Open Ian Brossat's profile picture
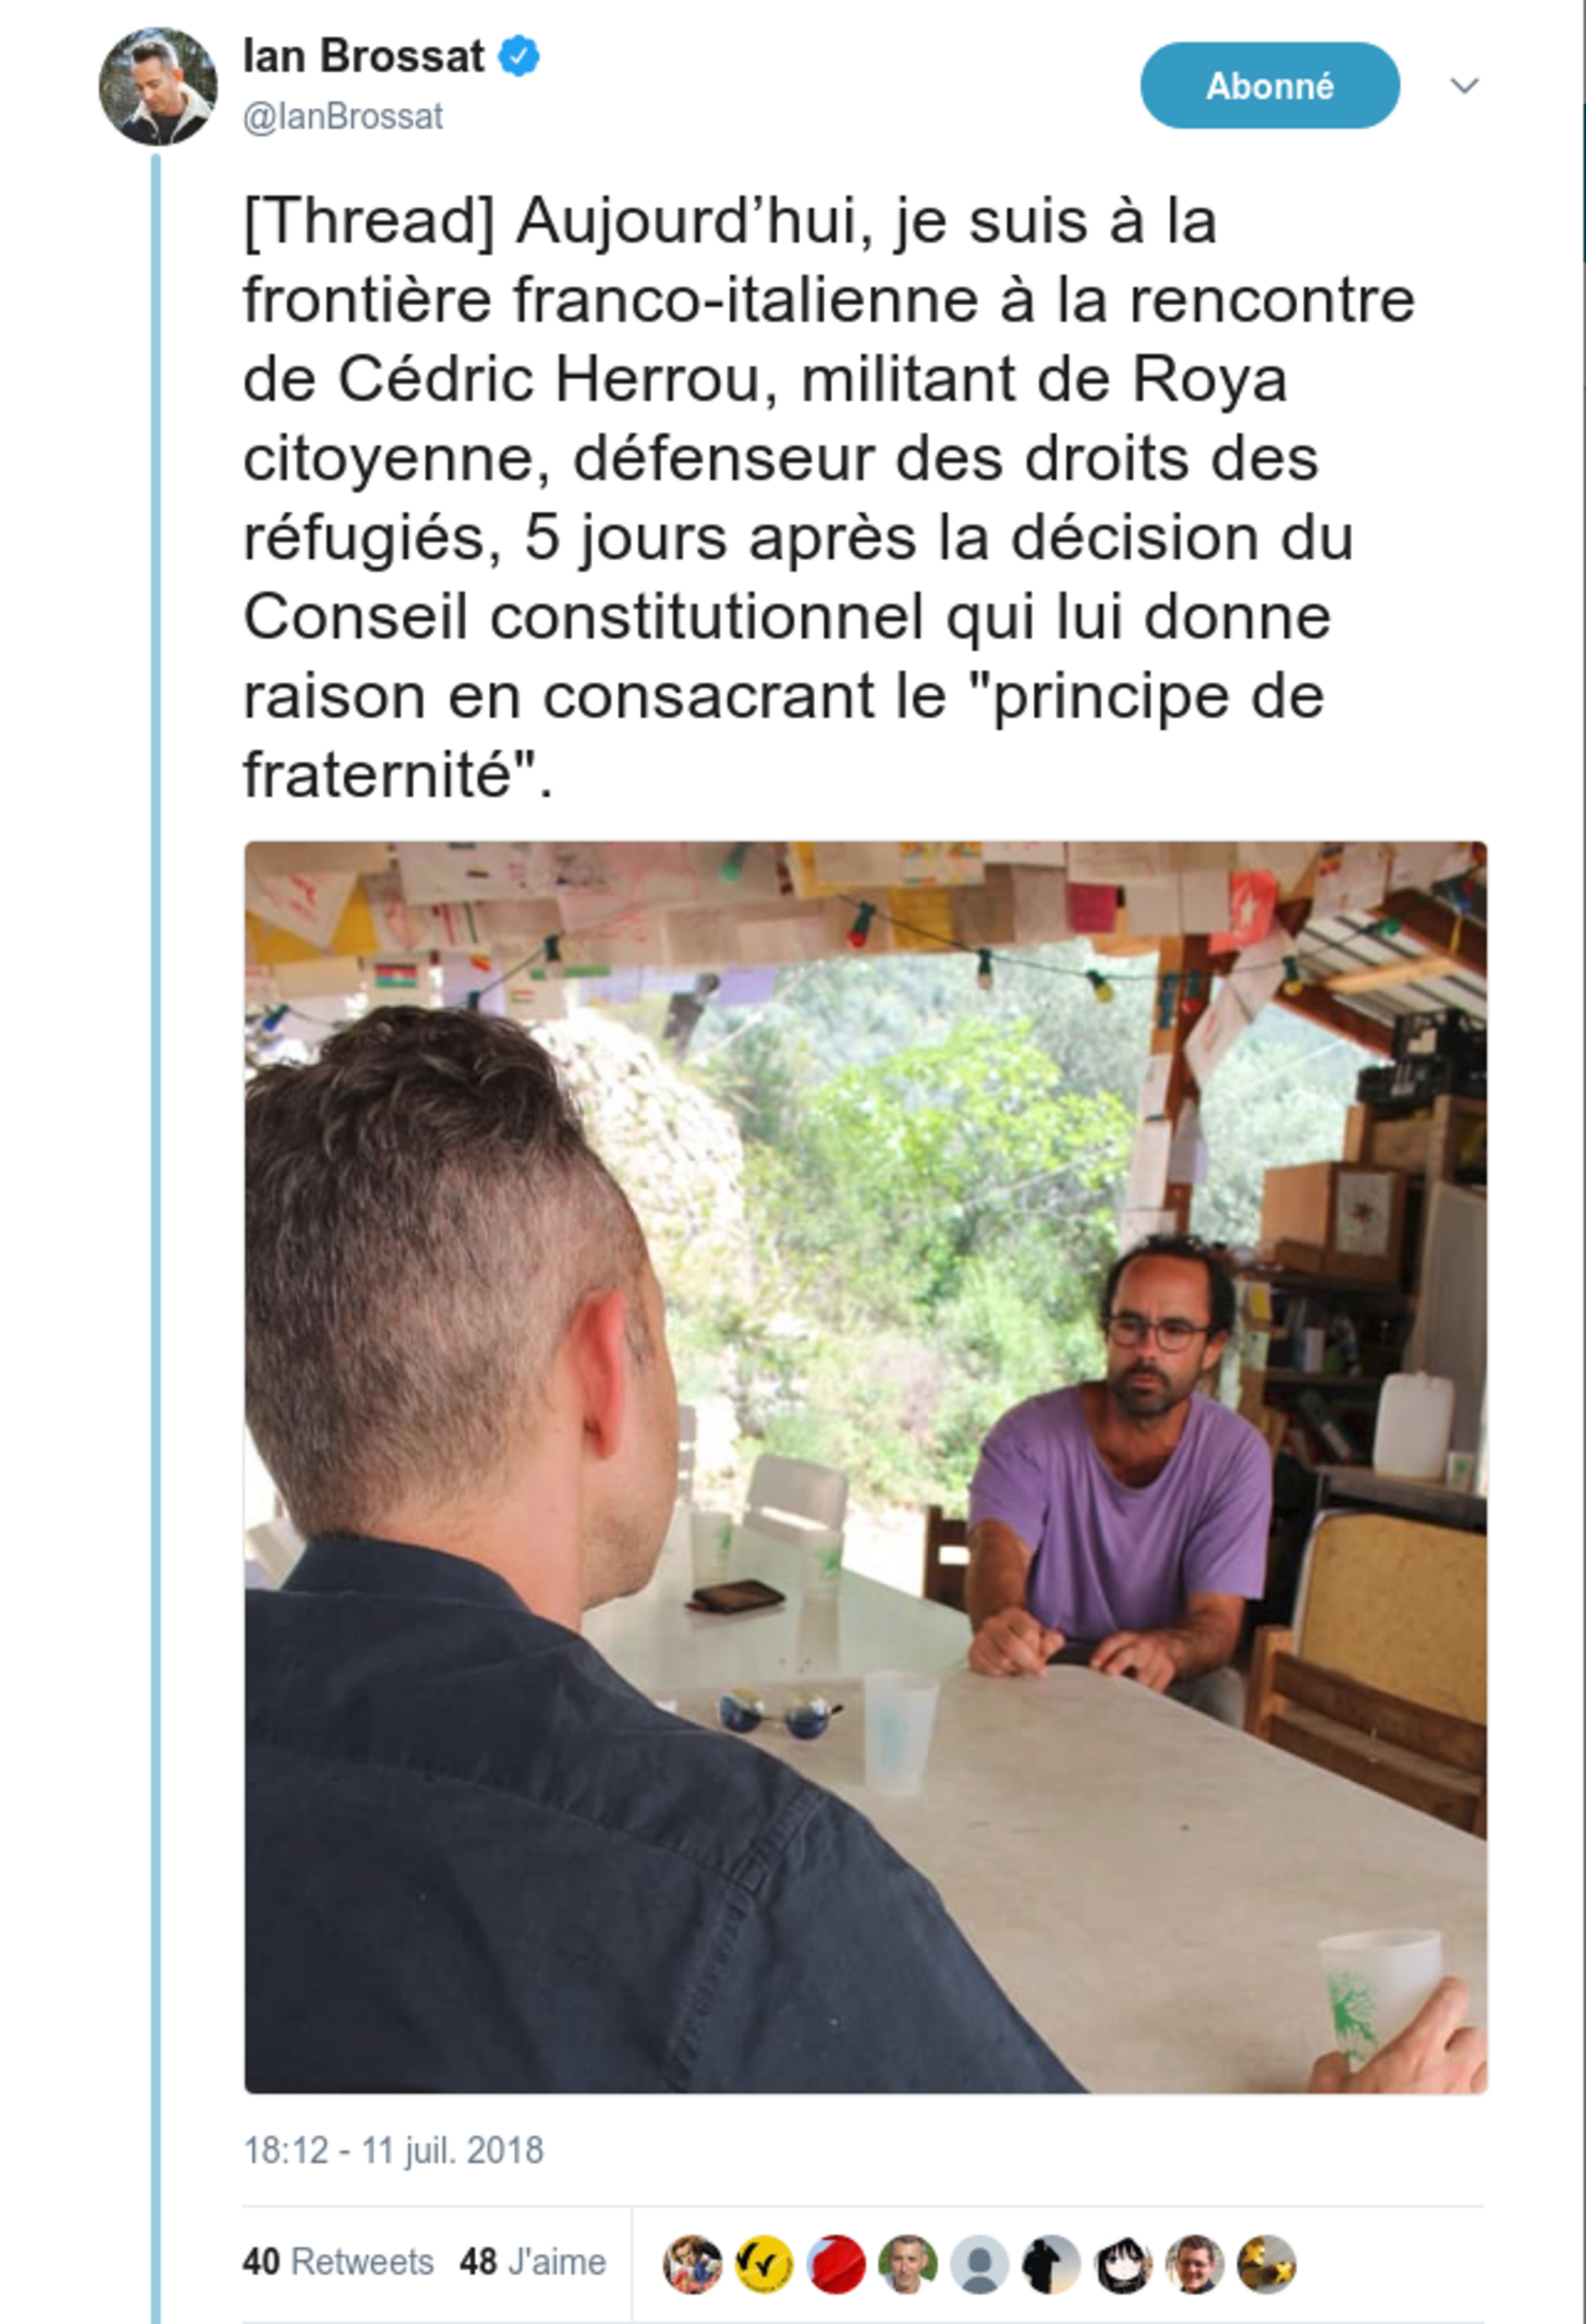The width and height of the screenshot is (1586, 2324). click(158, 86)
